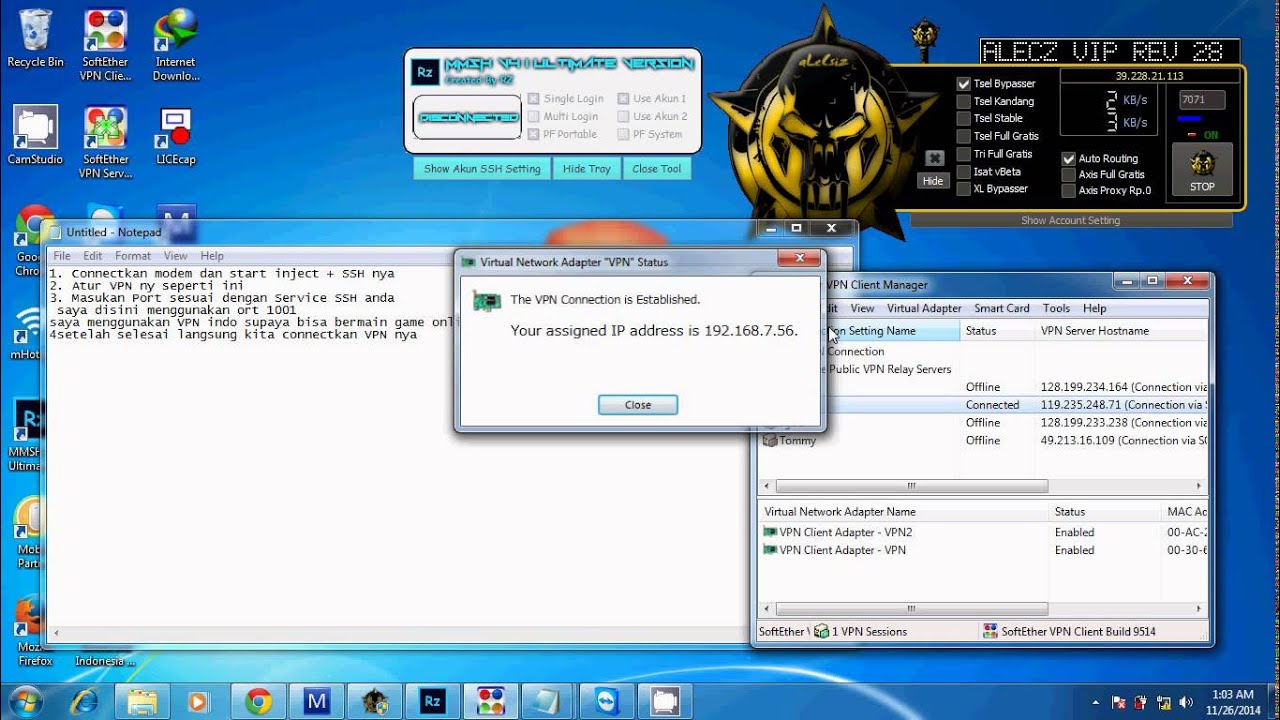Switch to CamStudio recorder taskbar button
Screen dimensions: 1280x720
click(x=665, y=701)
